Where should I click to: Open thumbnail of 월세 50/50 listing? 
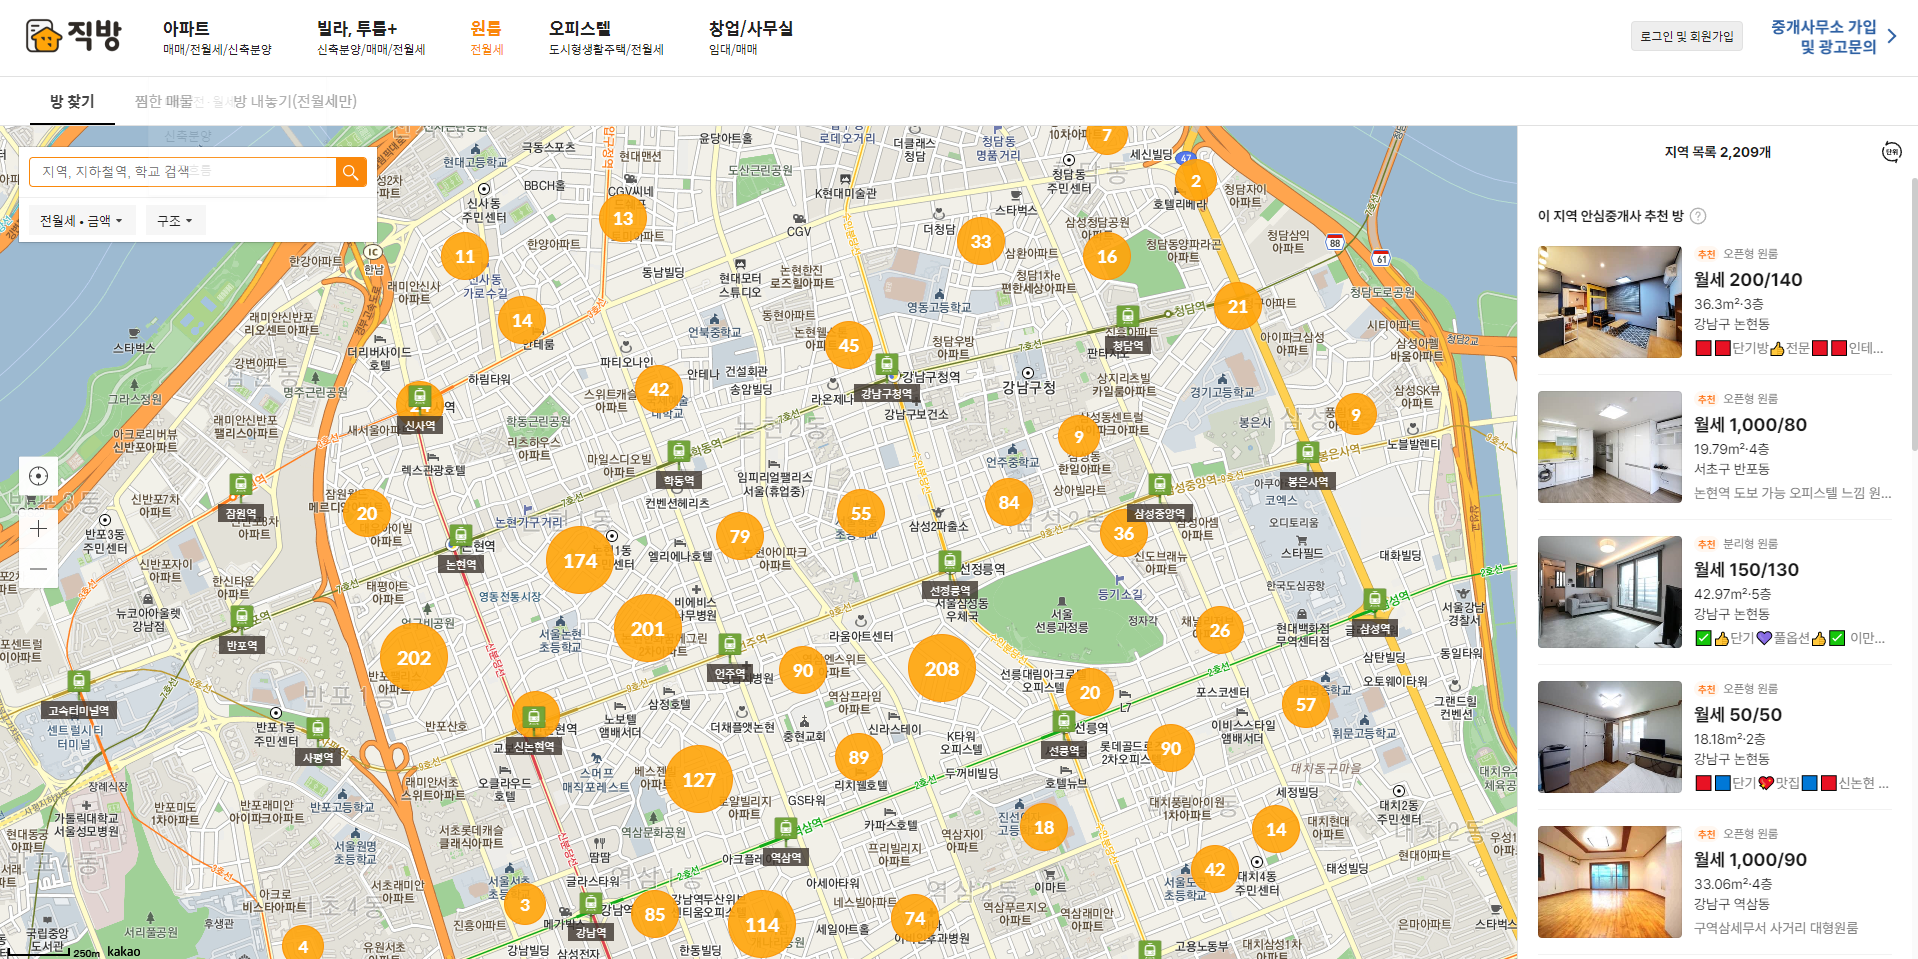(1610, 737)
